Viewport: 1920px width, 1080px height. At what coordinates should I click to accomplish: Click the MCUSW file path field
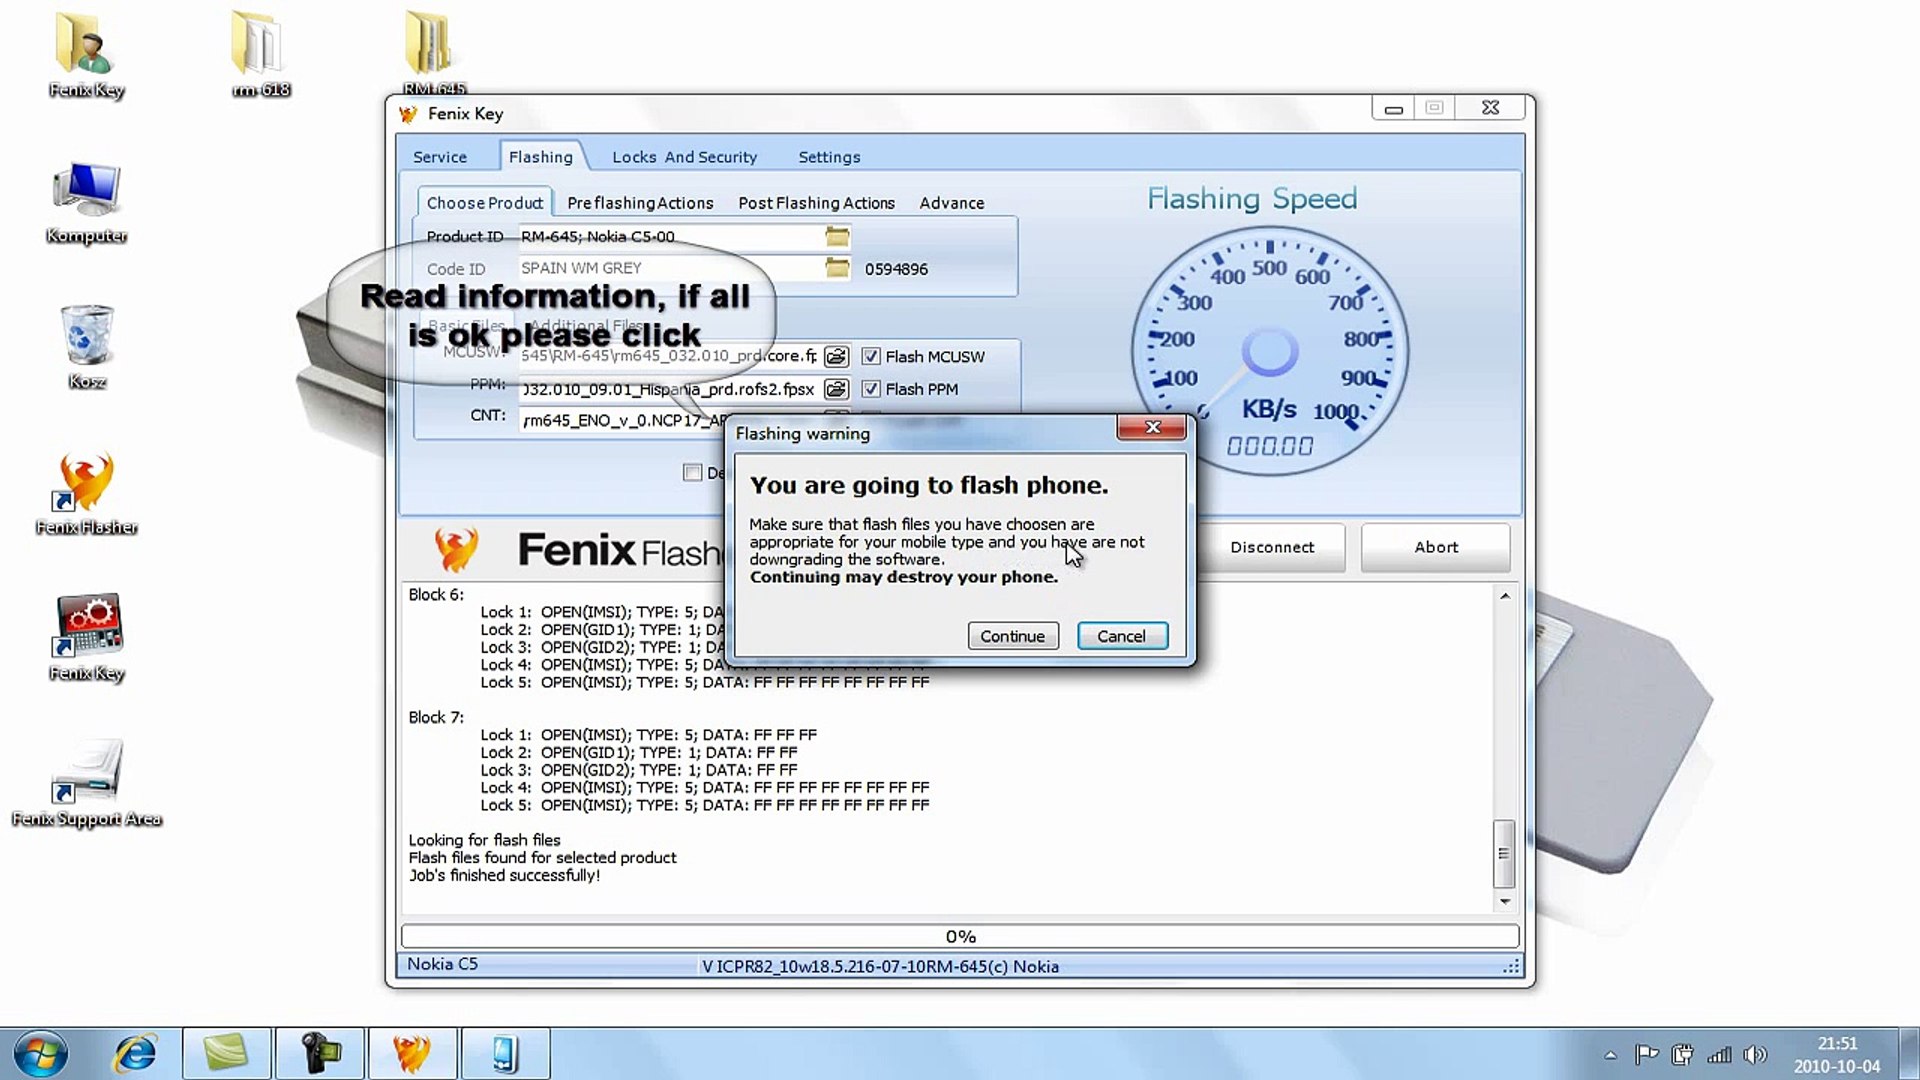[x=668, y=356]
